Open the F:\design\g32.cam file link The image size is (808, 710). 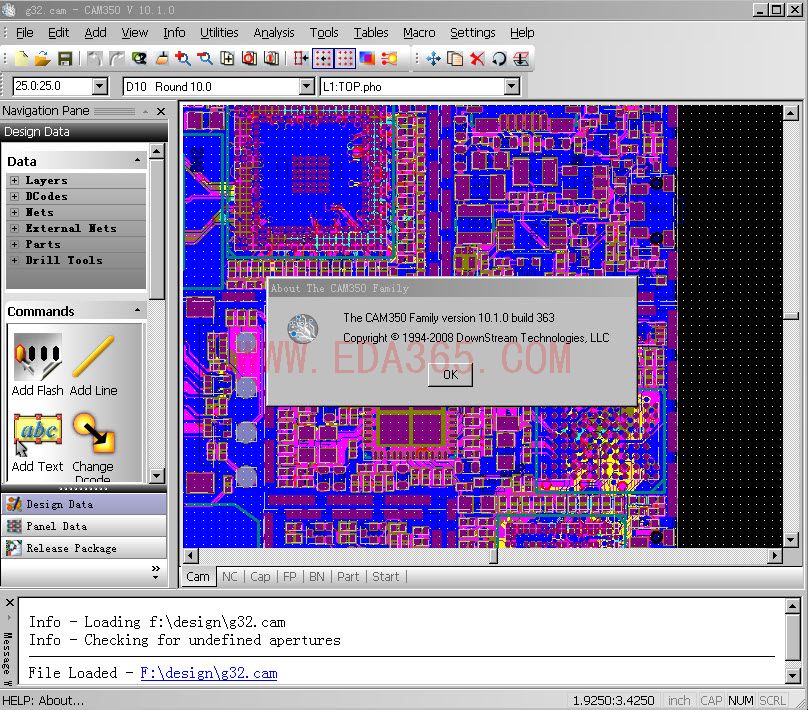[209, 673]
